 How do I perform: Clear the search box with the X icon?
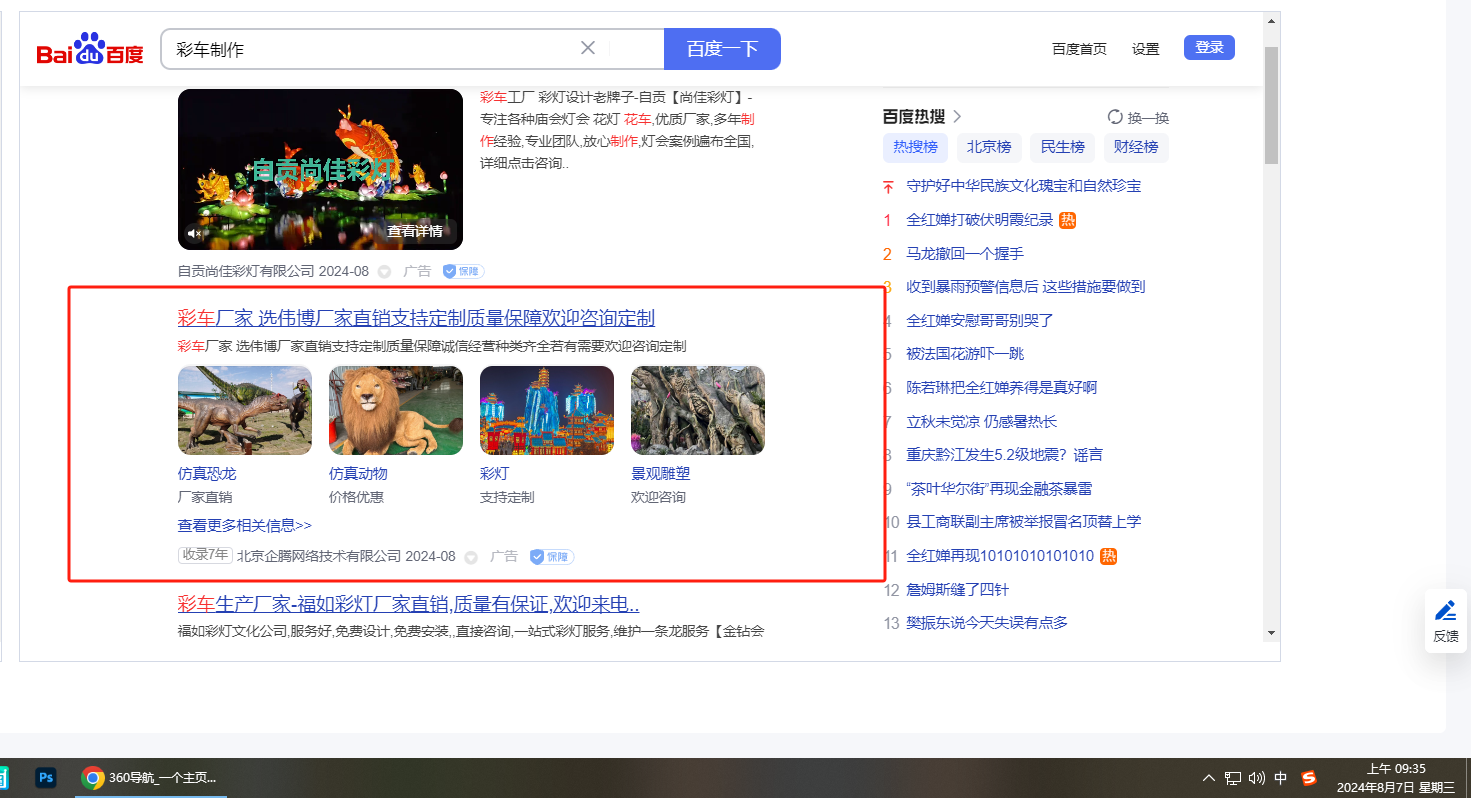588,48
